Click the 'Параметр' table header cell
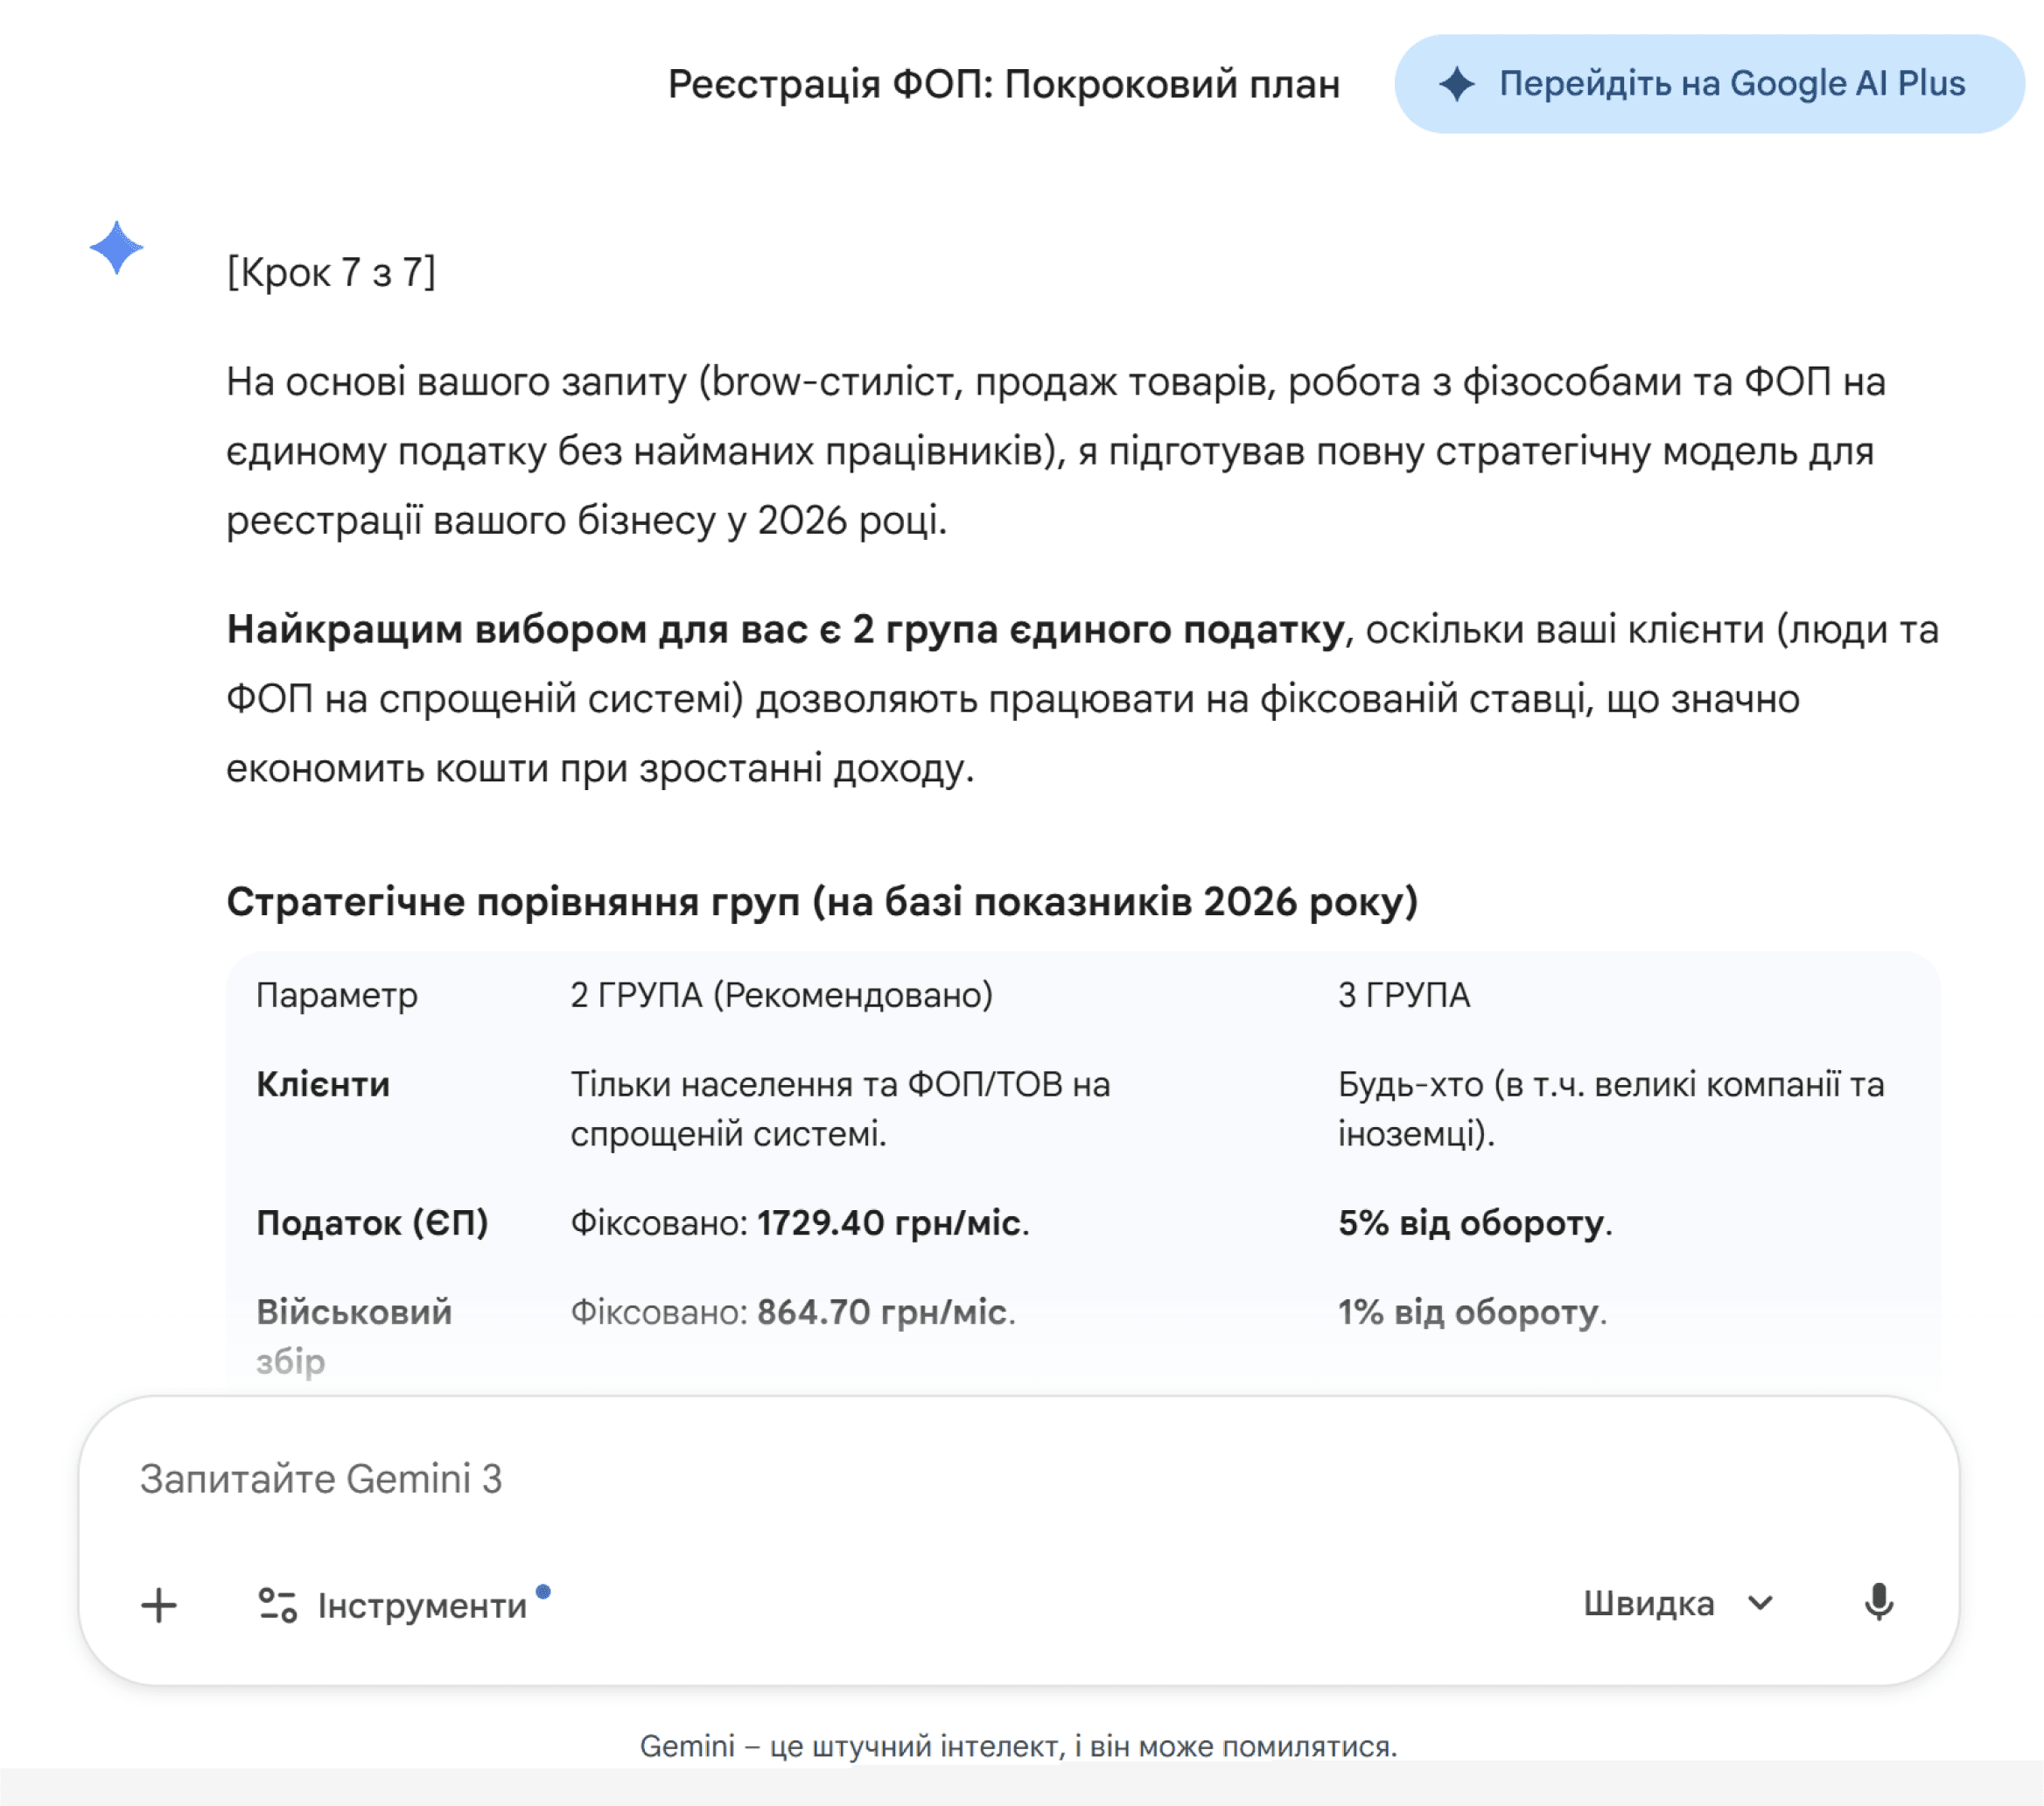This screenshot has height=1806, width=2044. (337, 995)
